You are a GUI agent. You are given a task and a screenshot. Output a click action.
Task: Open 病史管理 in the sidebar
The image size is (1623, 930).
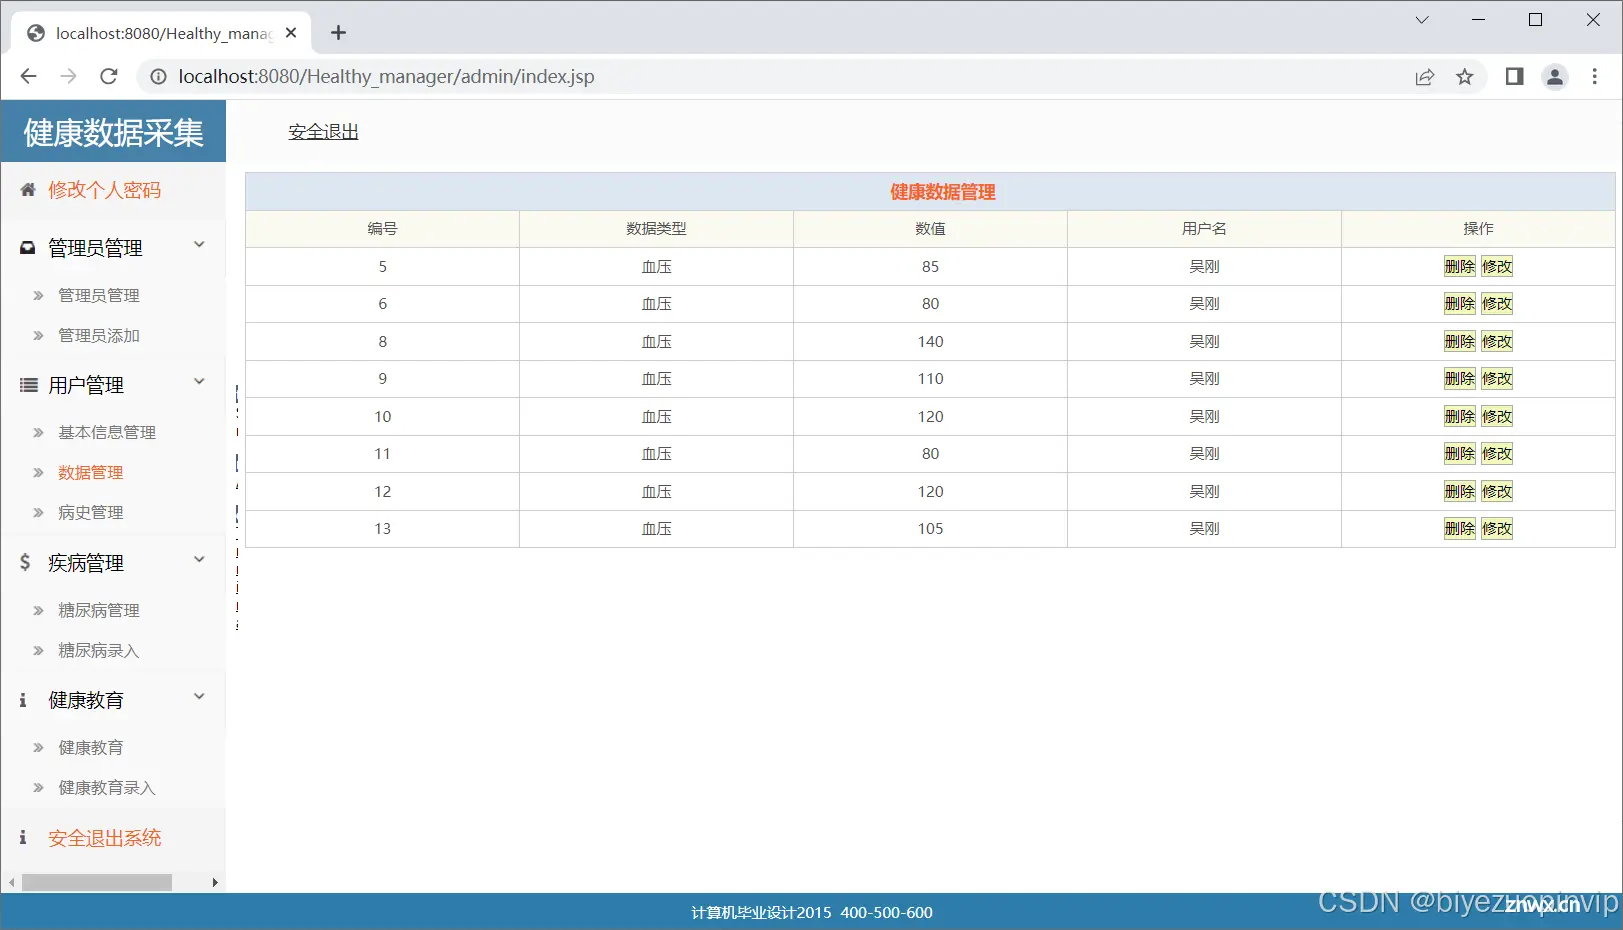click(x=91, y=512)
